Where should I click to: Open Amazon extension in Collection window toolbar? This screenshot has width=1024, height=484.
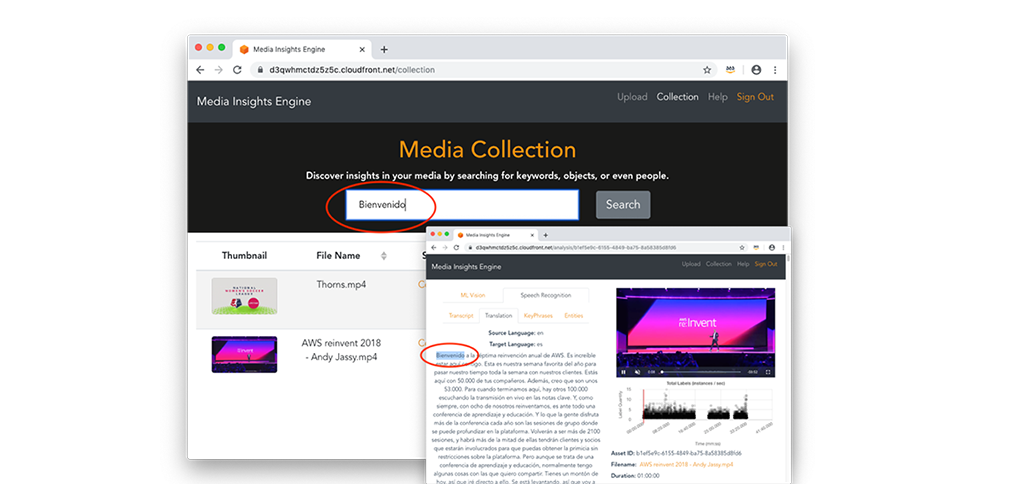click(730, 70)
